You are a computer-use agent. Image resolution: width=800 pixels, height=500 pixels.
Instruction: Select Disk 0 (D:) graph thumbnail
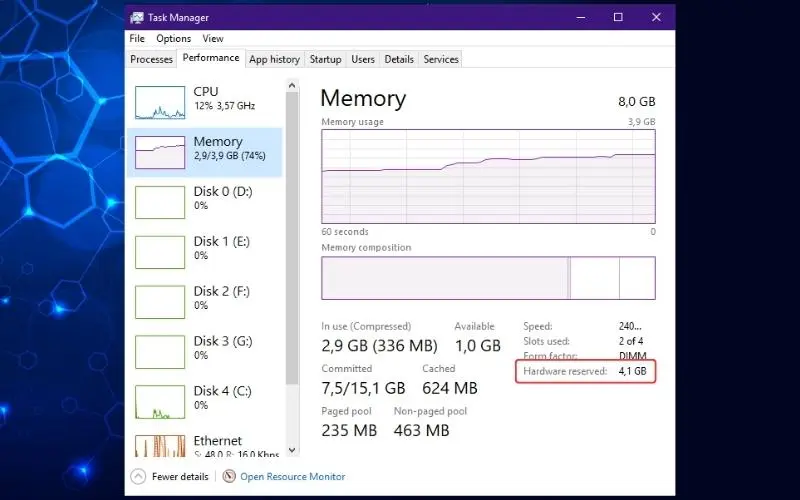160,202
